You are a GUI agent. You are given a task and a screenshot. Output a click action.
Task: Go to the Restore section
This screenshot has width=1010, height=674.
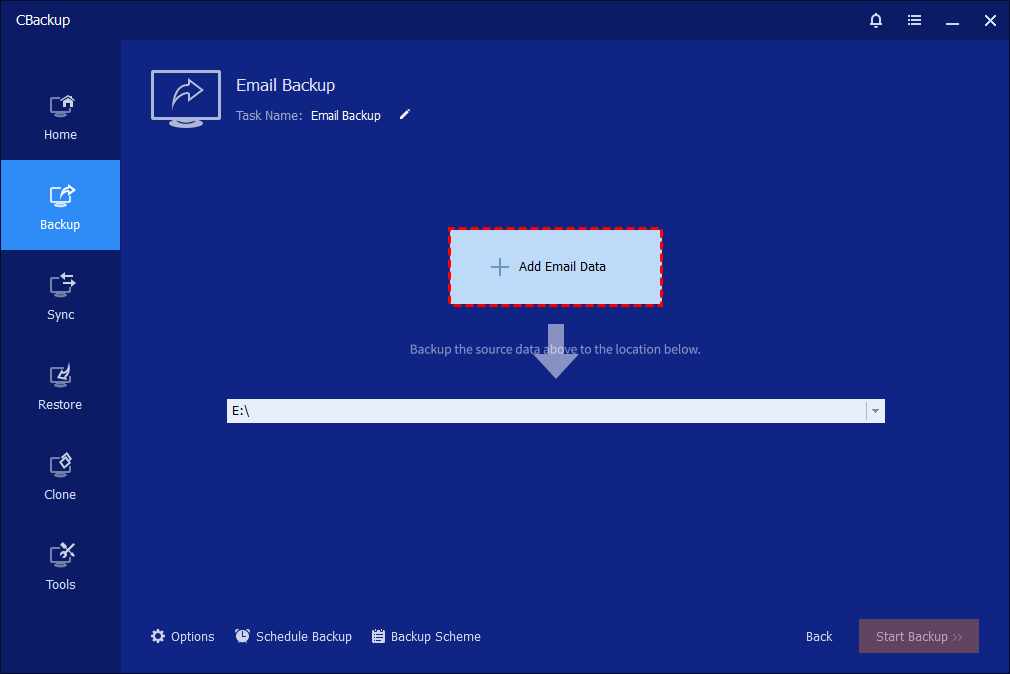60,386
